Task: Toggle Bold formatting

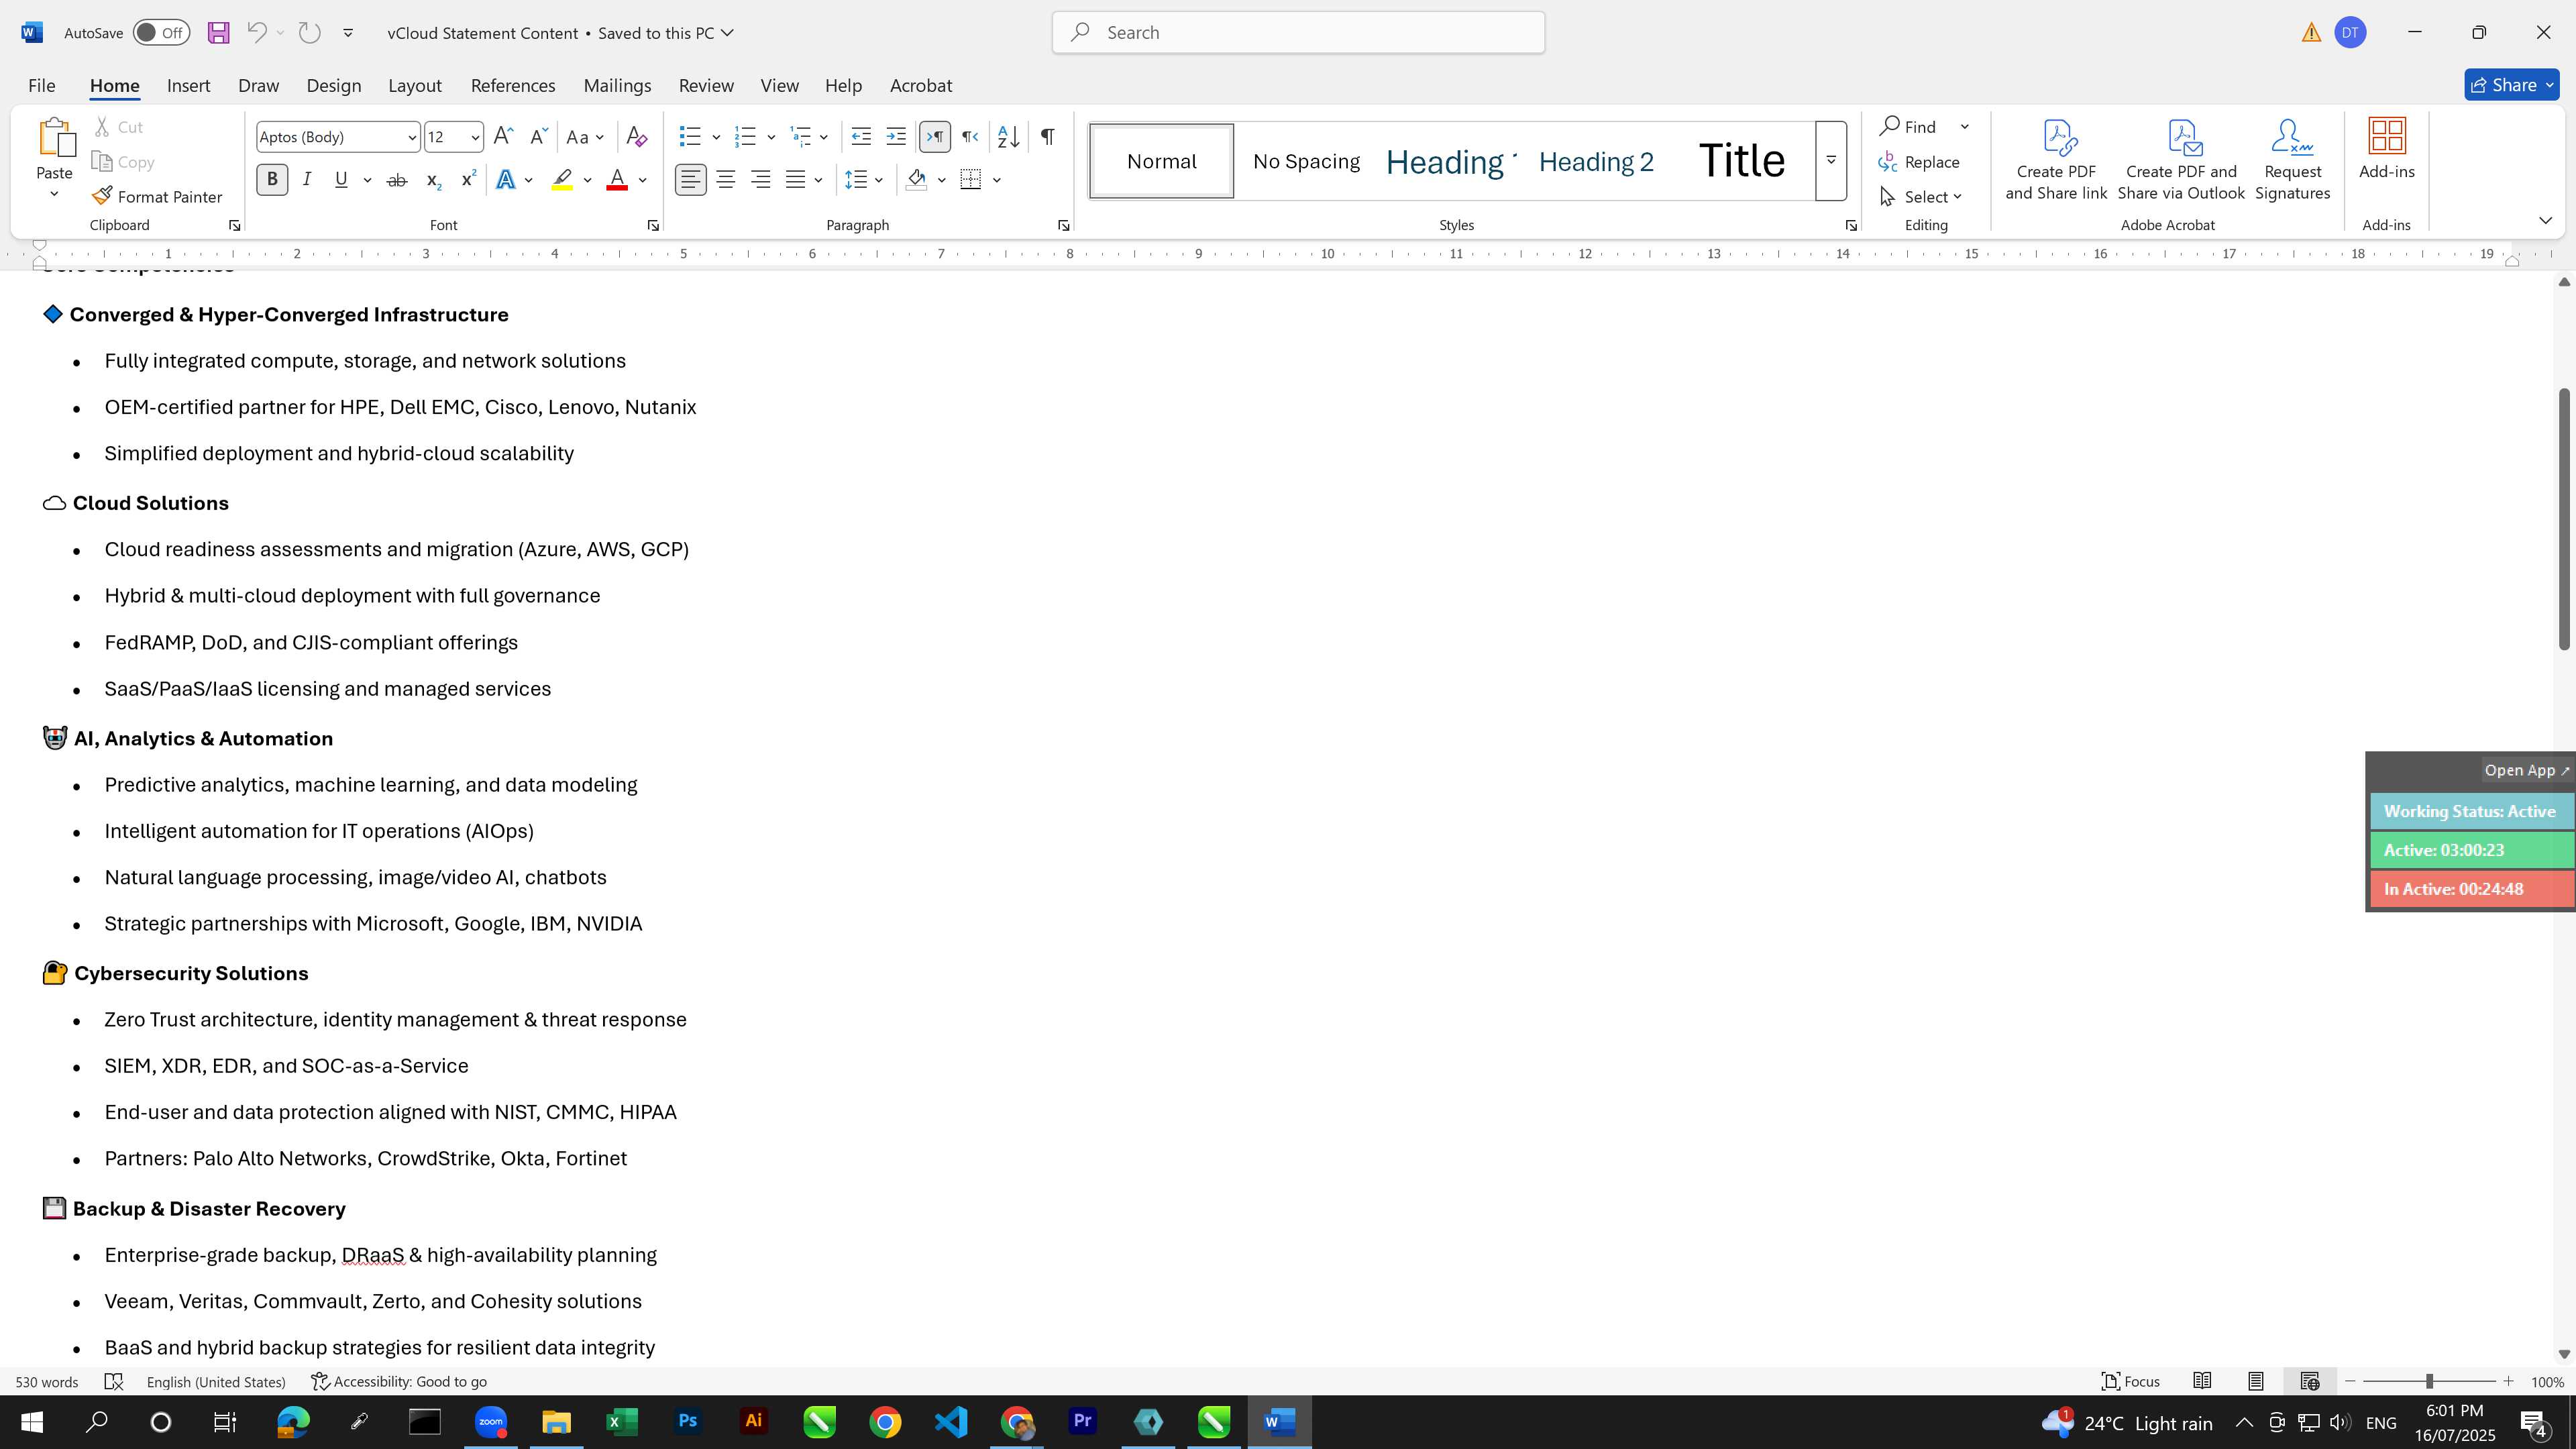Action: click(272, 180)
